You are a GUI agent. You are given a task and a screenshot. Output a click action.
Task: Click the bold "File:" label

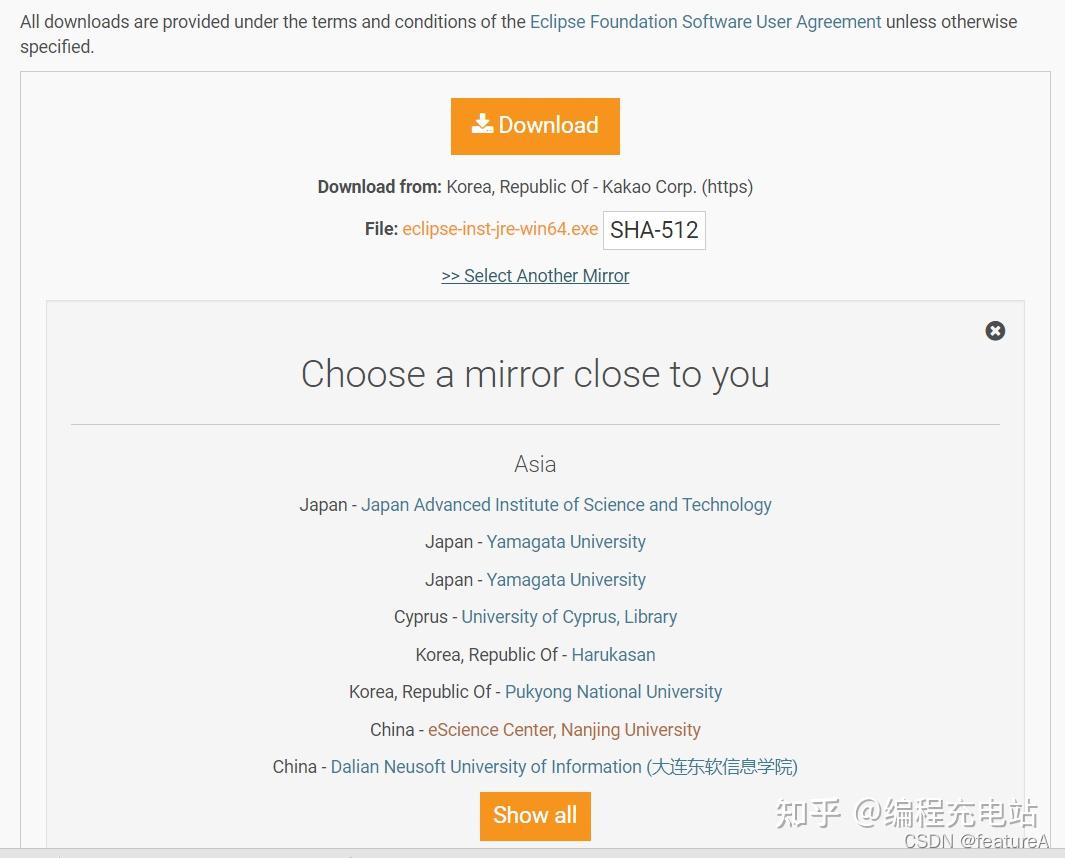[381, 229]
